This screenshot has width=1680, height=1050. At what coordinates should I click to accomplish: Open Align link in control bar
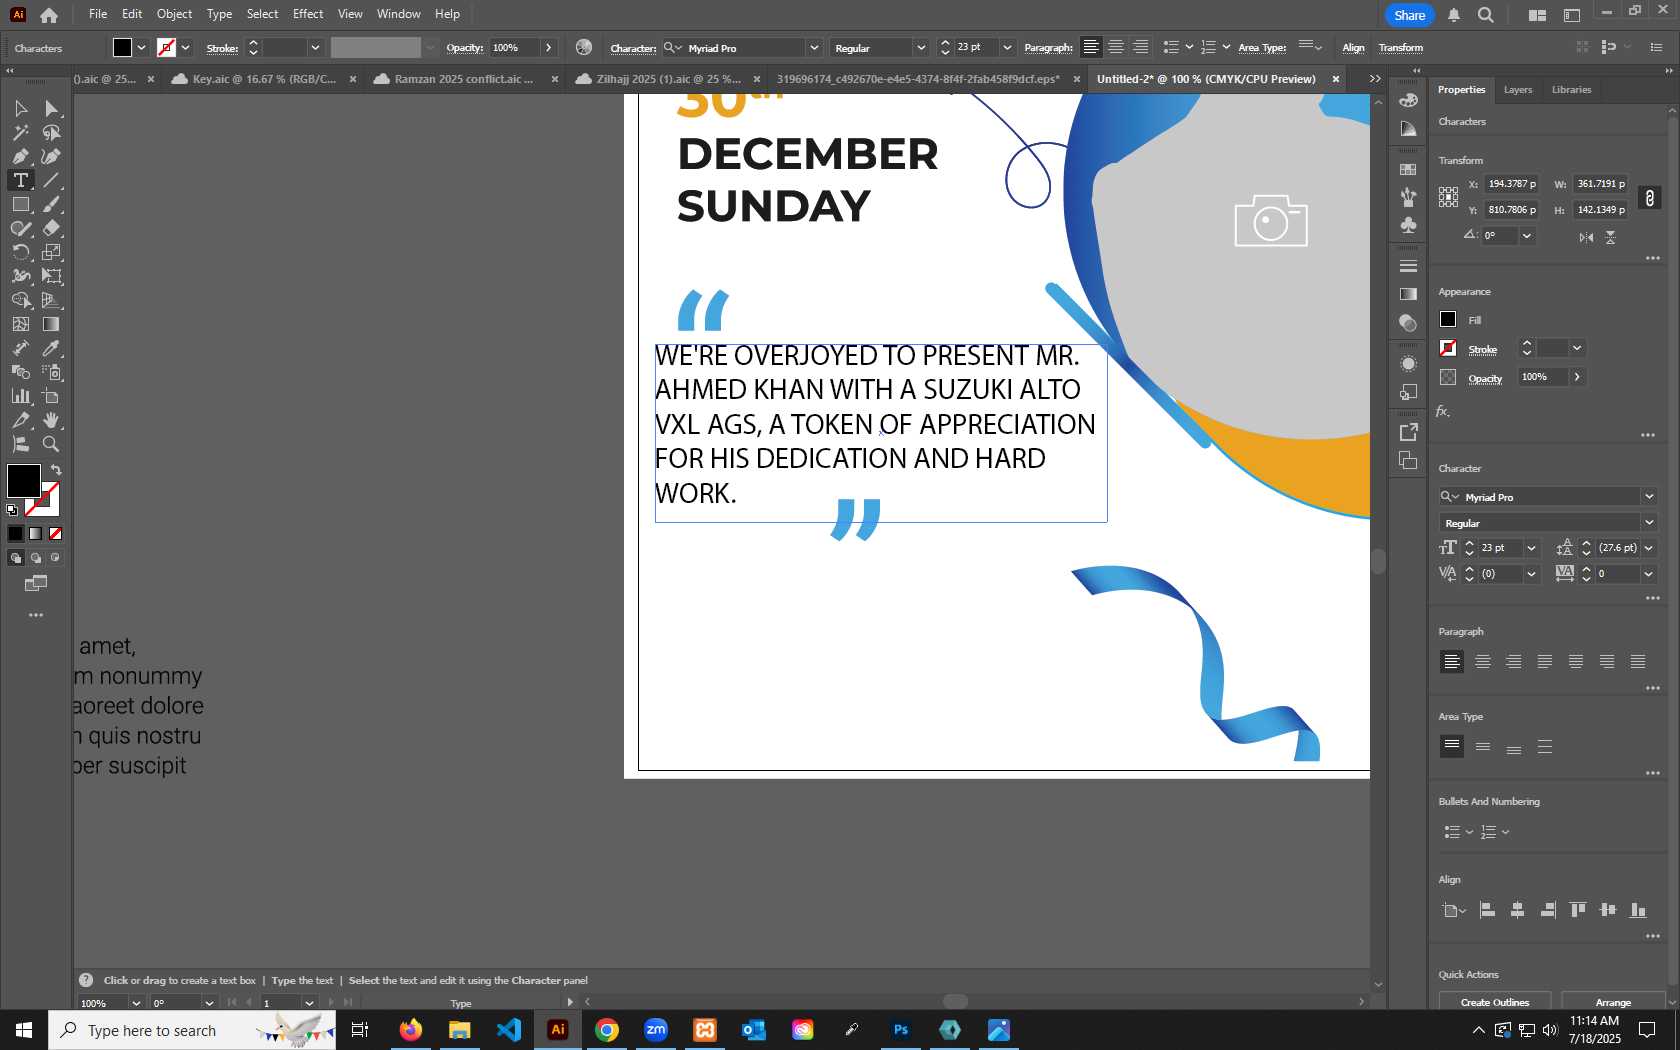click(x=1353, y=48)
